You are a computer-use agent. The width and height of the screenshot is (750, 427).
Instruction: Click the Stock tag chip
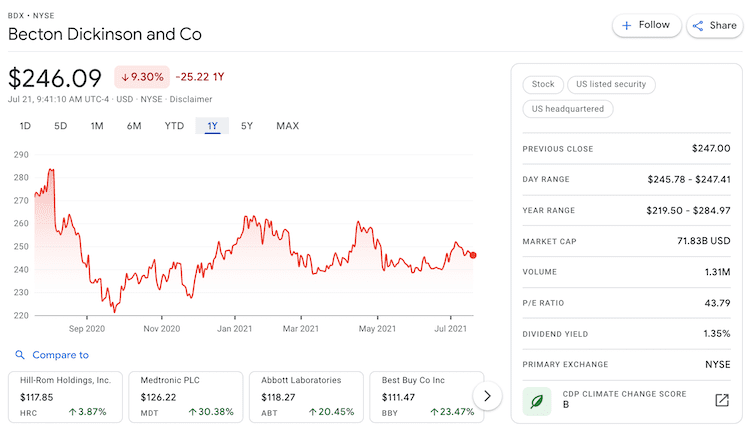543,84
